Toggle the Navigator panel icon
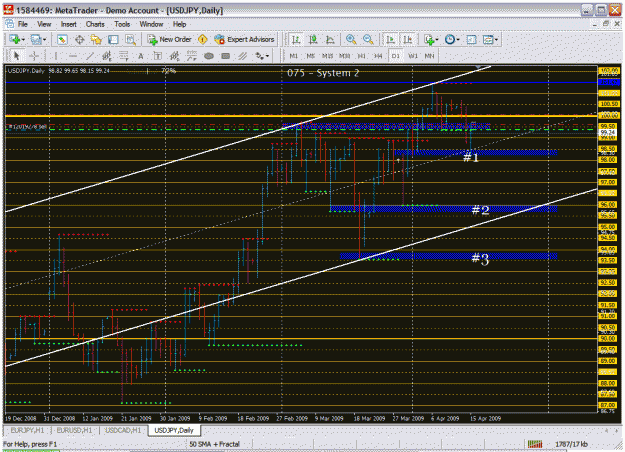Viewport: 625px width, 452px height. tap(96, 39)
